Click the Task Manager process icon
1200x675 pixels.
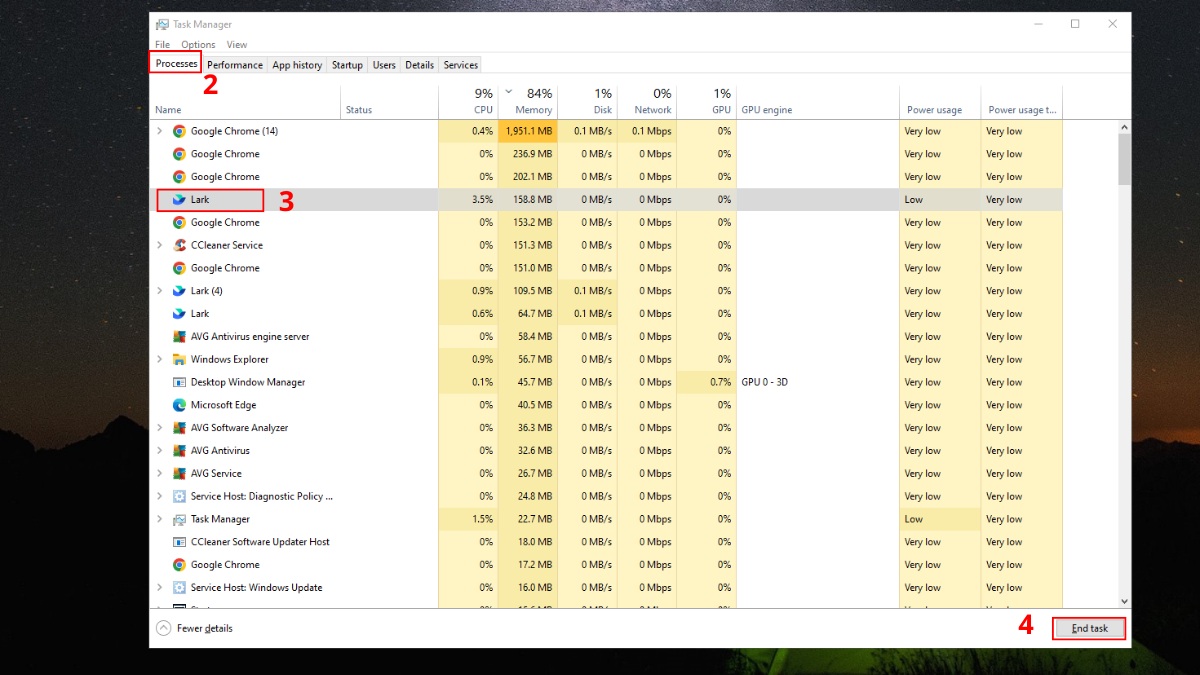click(180, 518)
